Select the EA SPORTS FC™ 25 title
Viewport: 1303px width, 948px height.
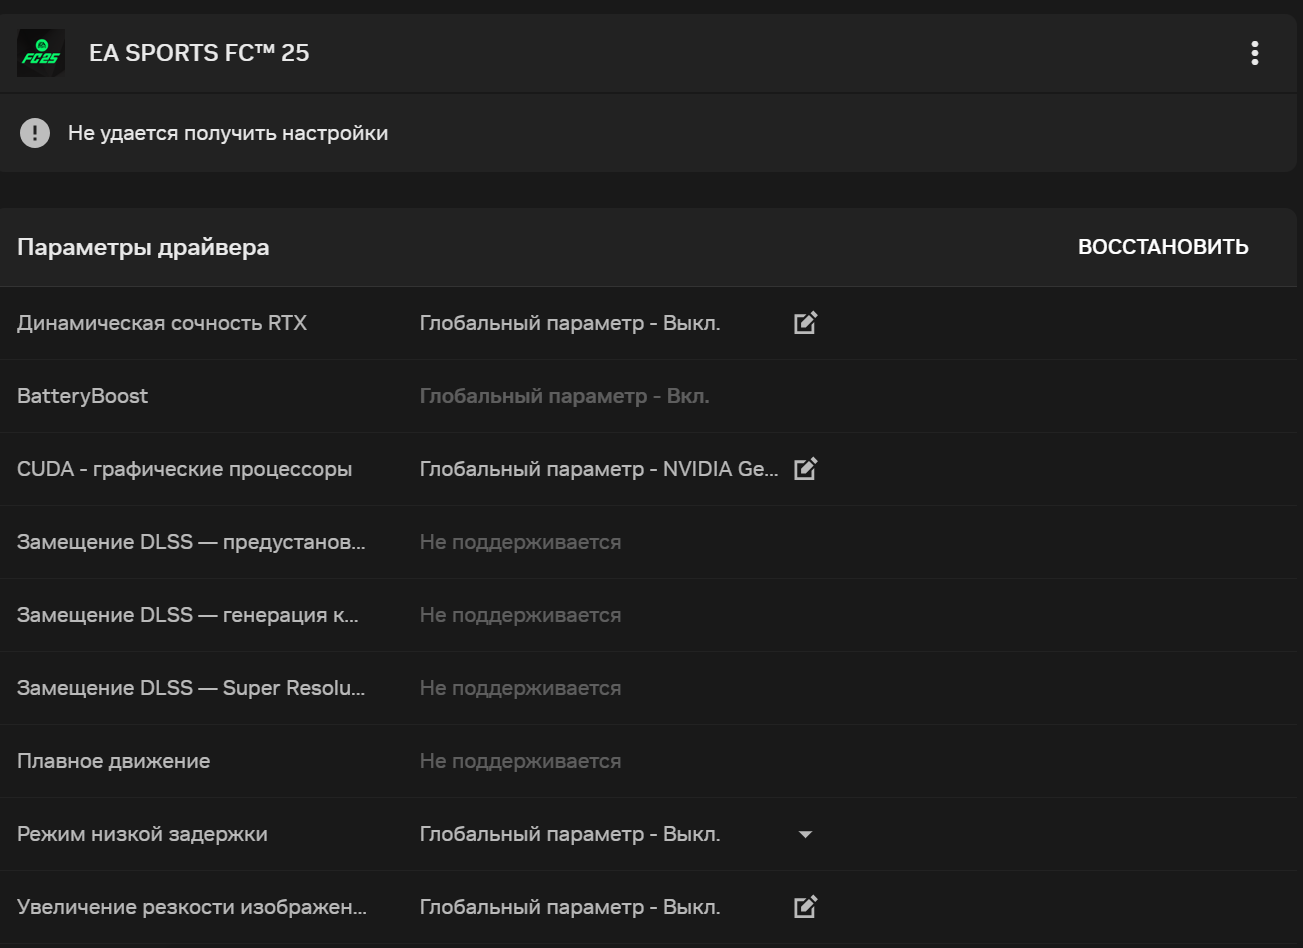tap(199, 53)
